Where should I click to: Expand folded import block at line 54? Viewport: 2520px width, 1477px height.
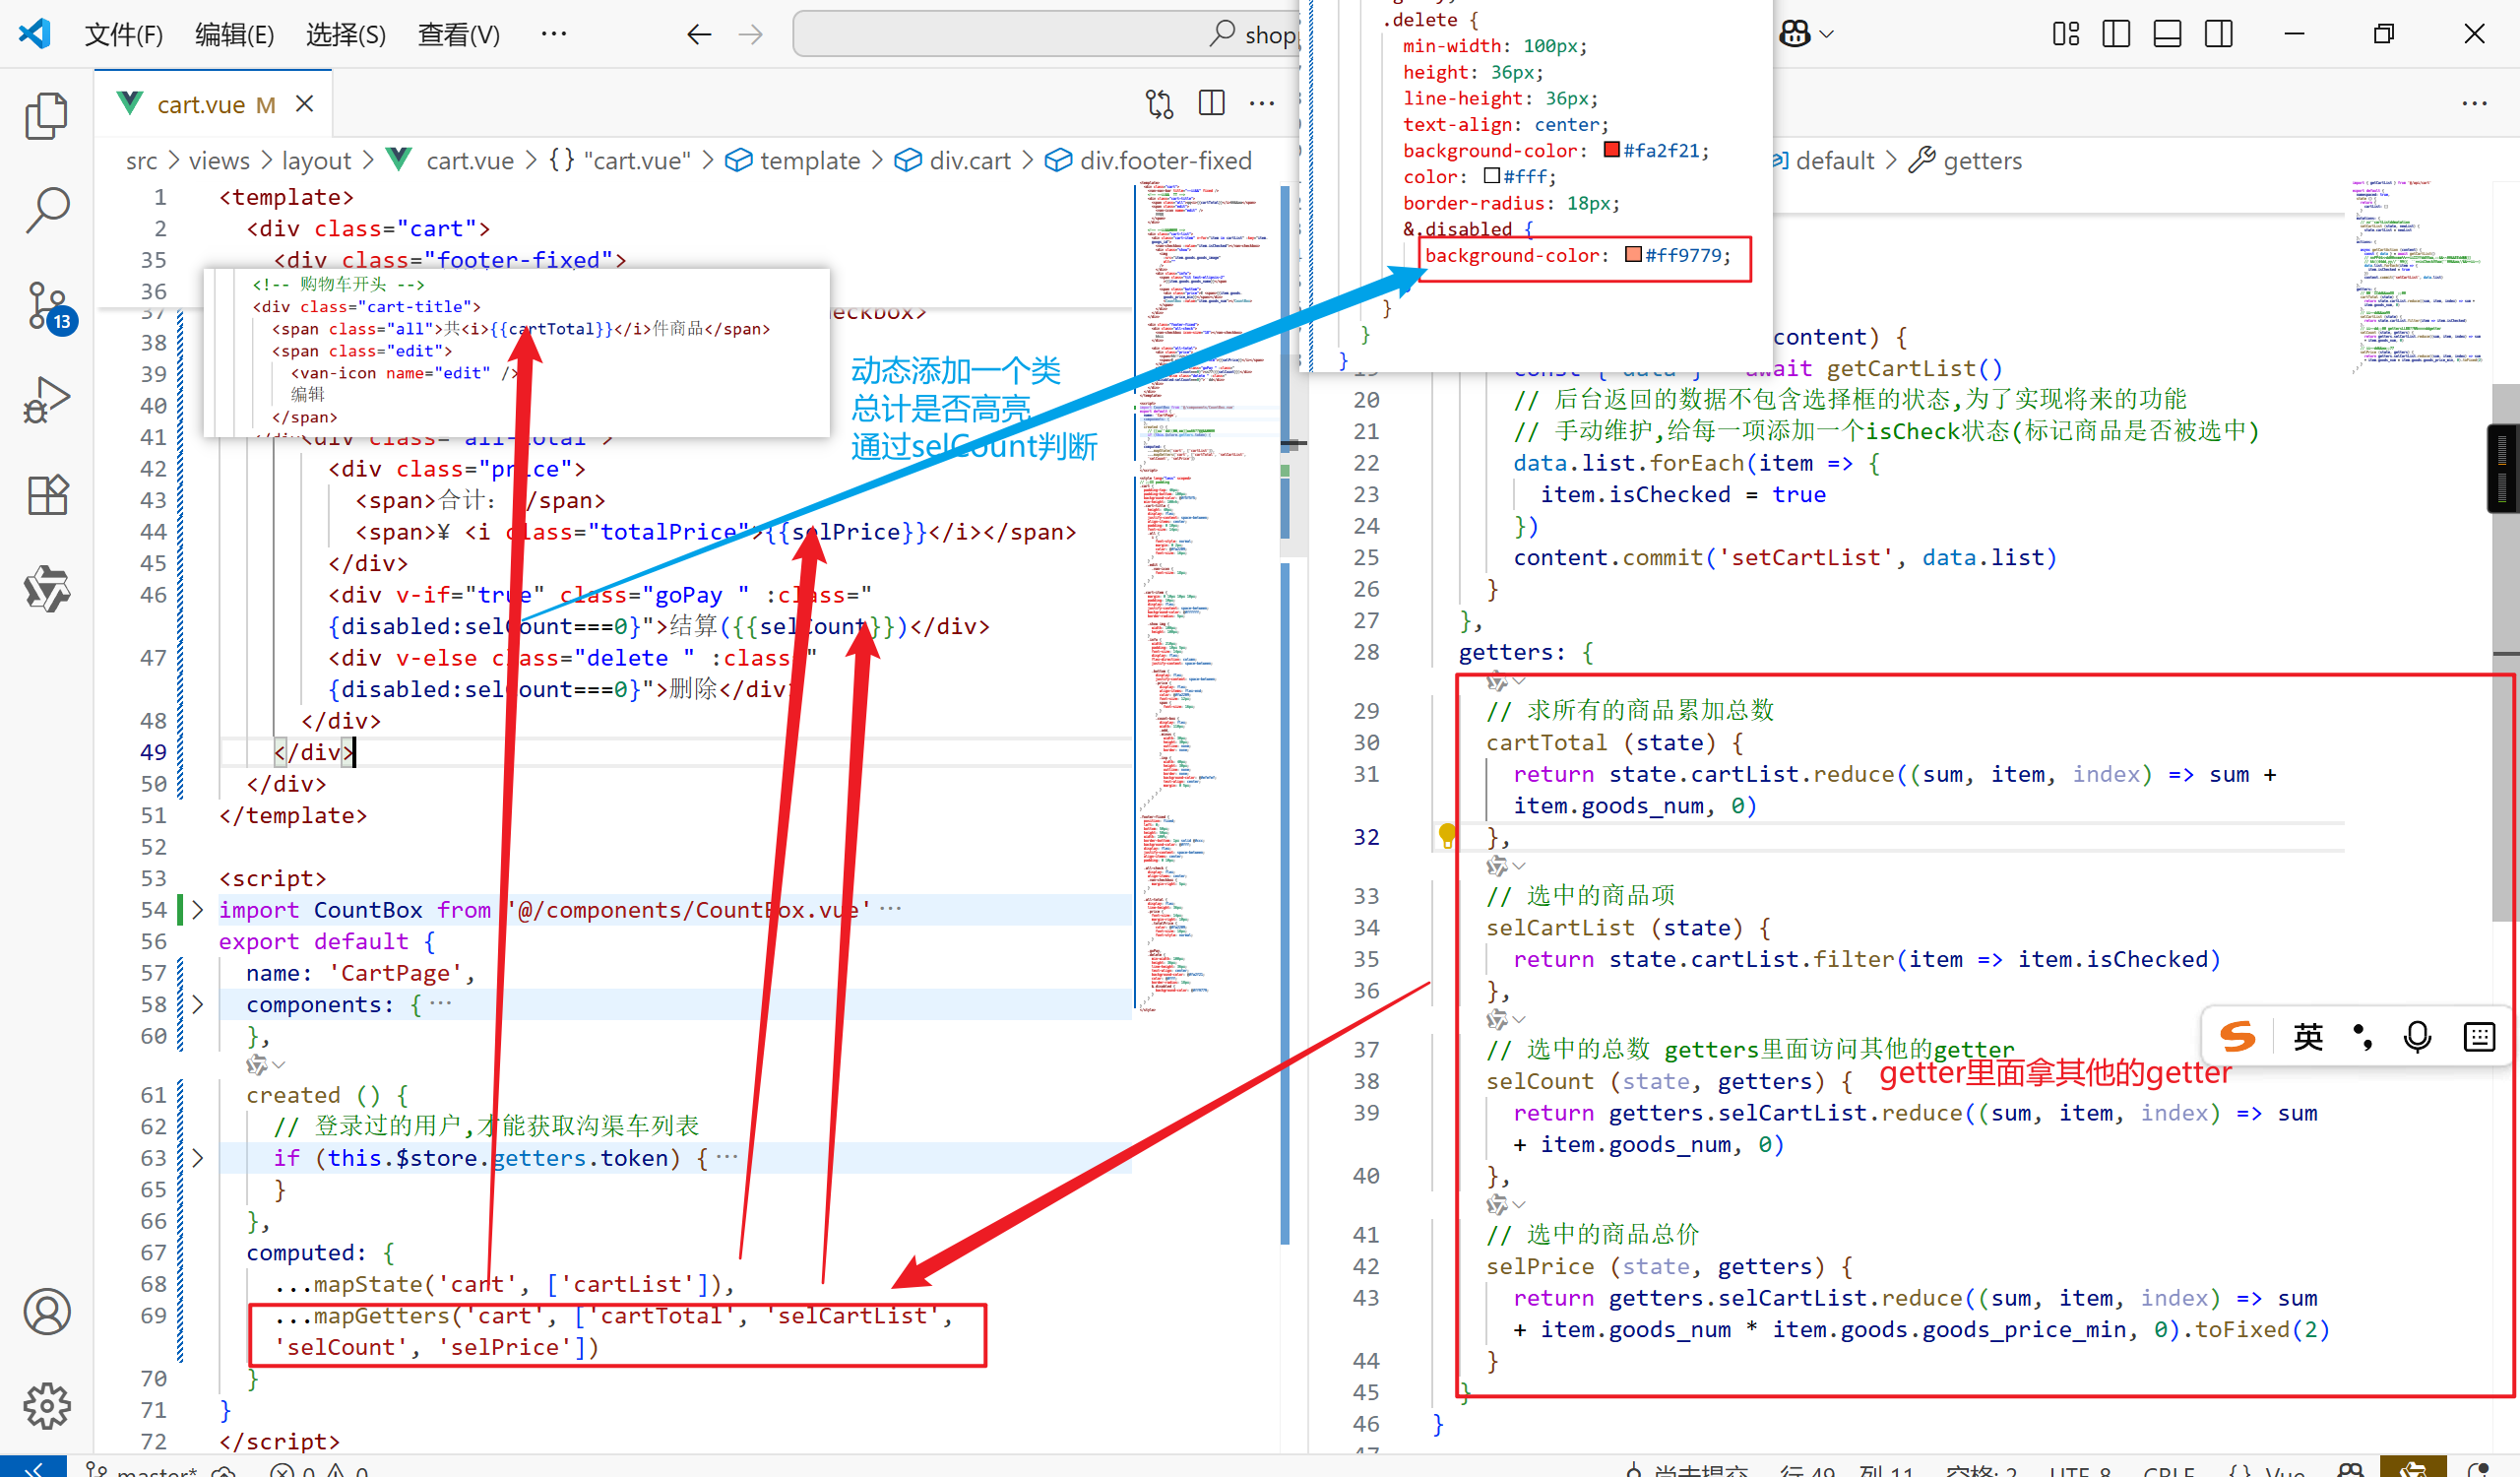[198, 910]
